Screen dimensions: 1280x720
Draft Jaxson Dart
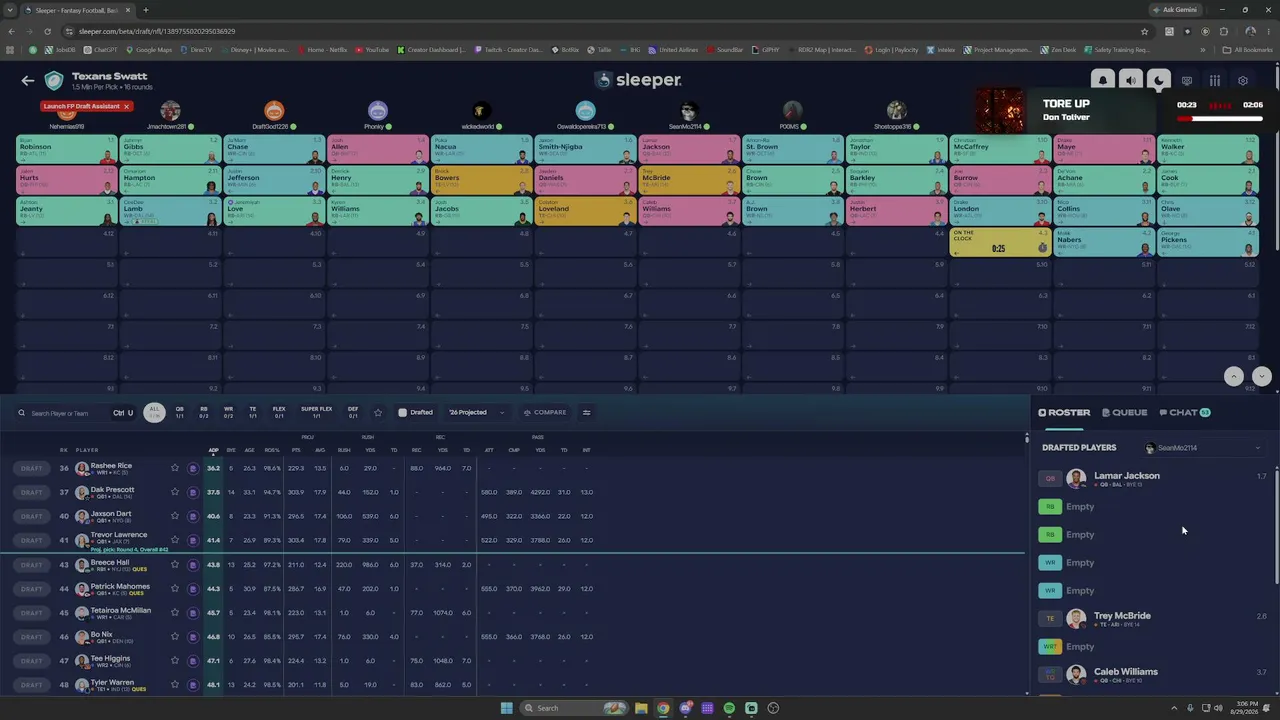pos(32,516)
